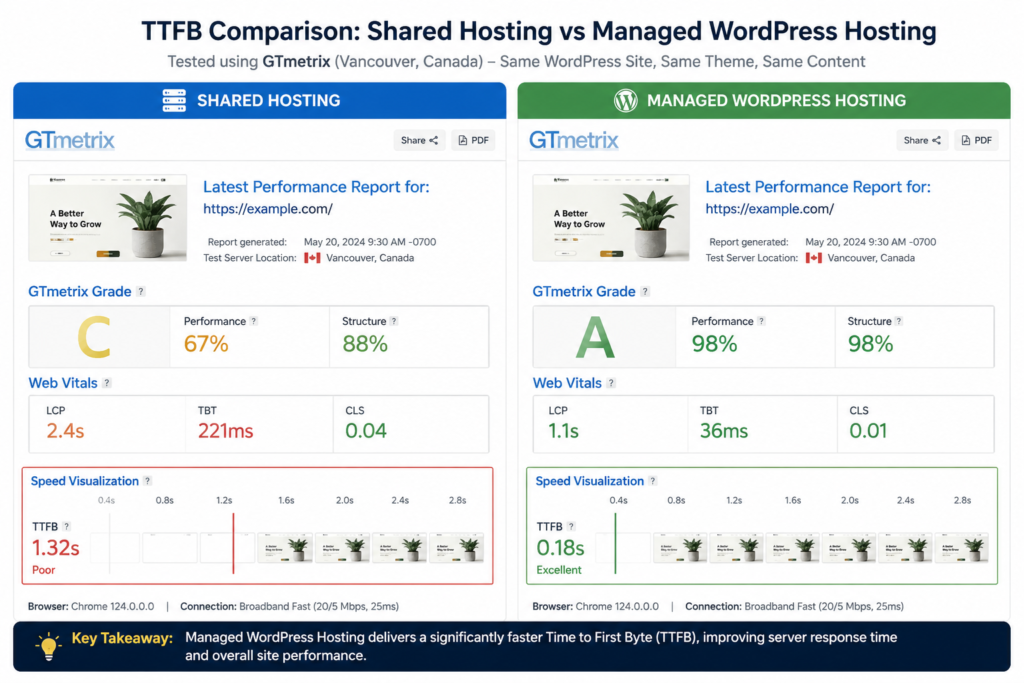The image size is (1024, 683).
Task: Click Broadband Fast connection text, Managed WordPress panel
Action: tap(824, 607)
